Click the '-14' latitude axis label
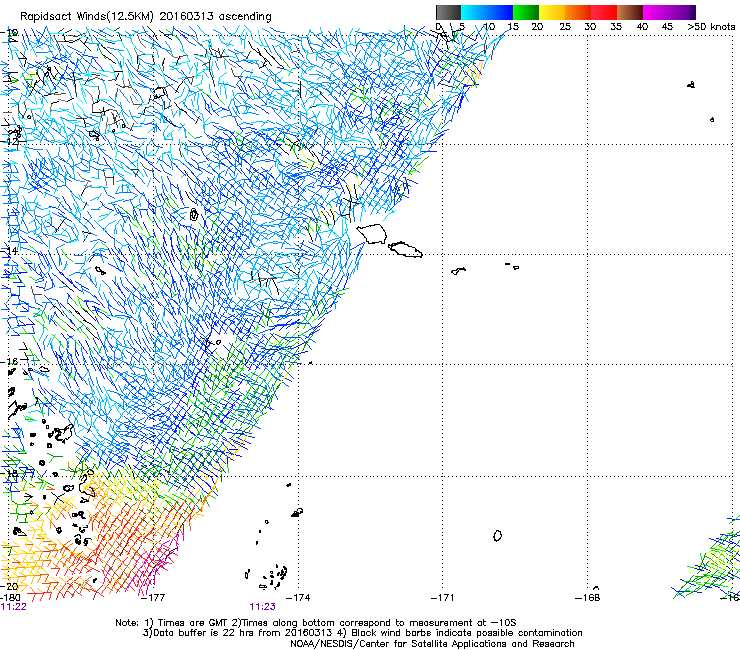Viewport: 740px width, 650px height. 11,251
